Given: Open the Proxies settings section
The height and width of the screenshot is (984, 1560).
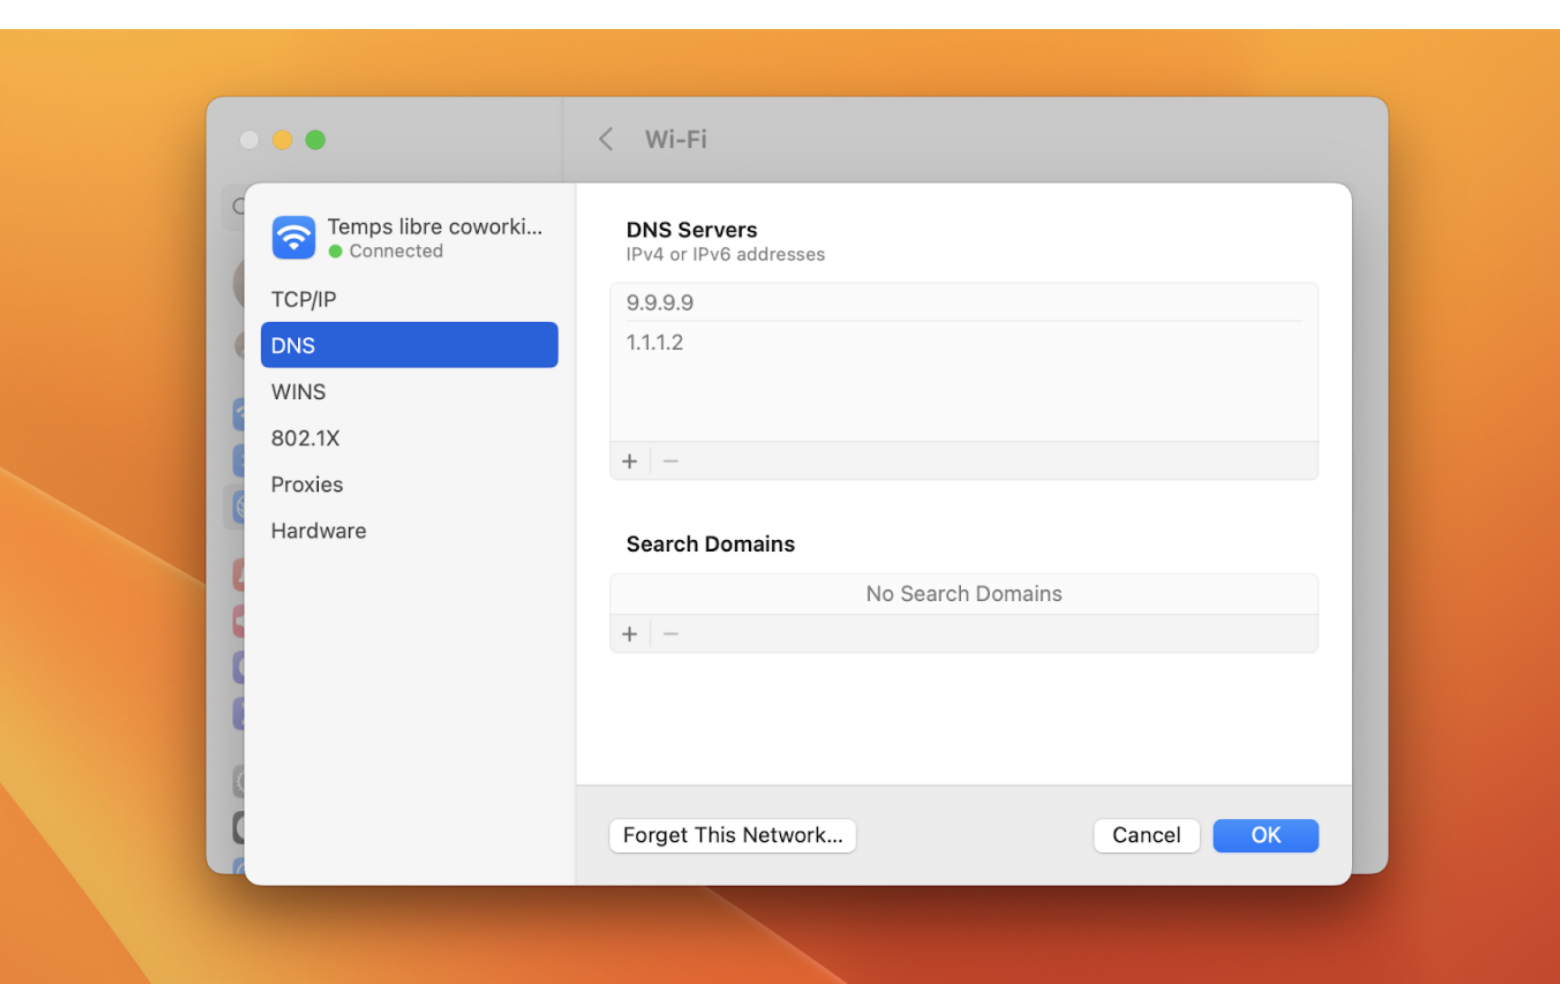Looking at the screenshot, I should click(307, 484).
